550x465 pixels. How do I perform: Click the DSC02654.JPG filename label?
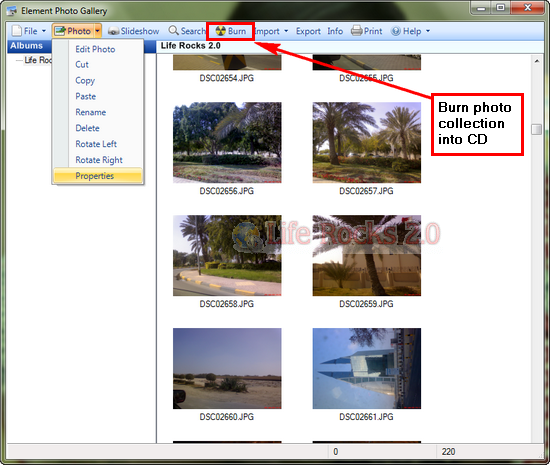click(x=227, y=78)
